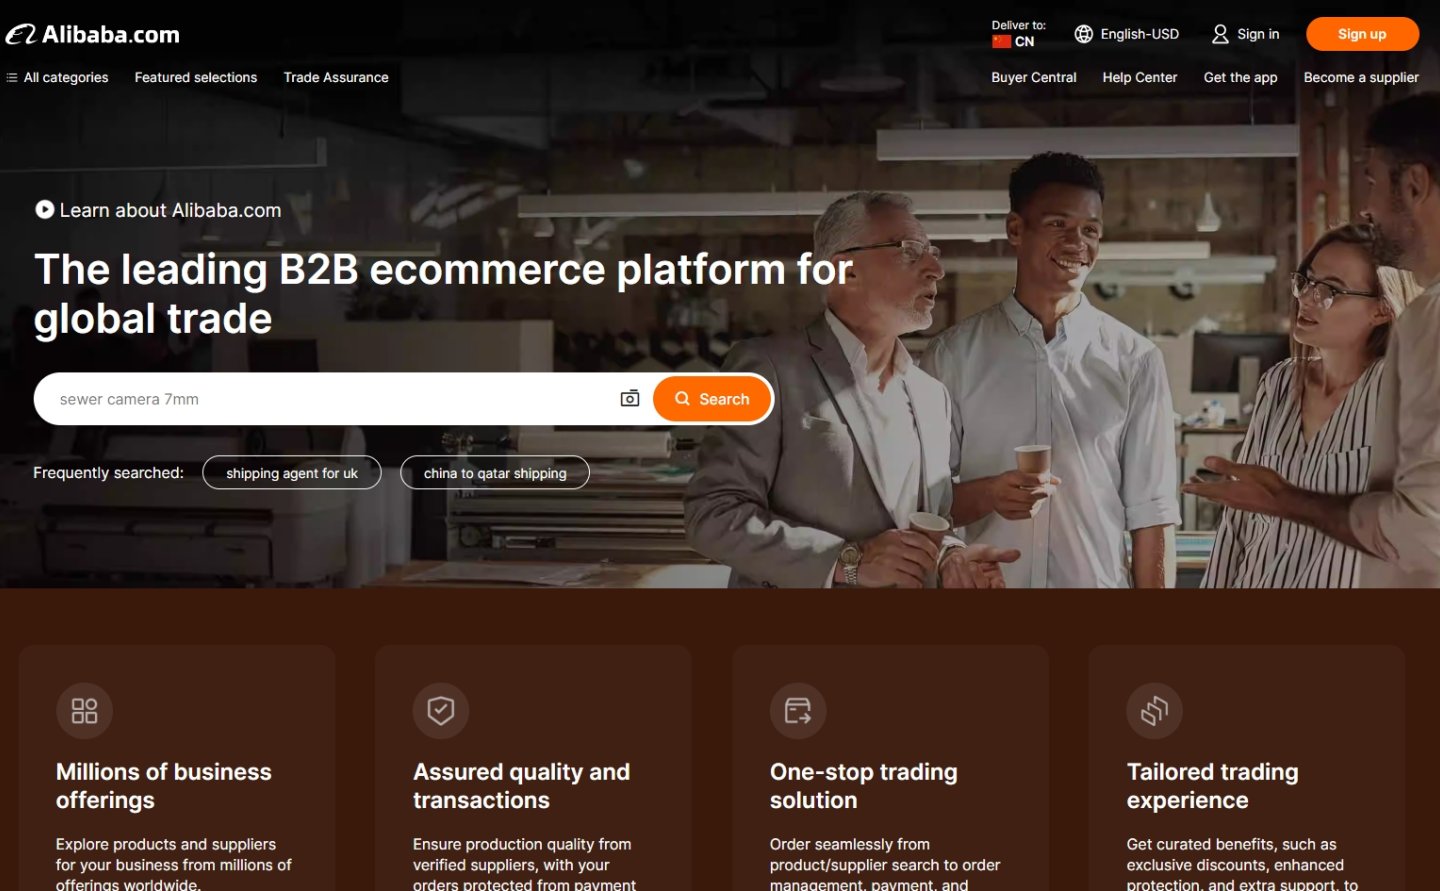The width and height of the screenshot is (1440, 891).
Task: Open the English-USD language currency dropdown
Action: (x=1127, y=34)
